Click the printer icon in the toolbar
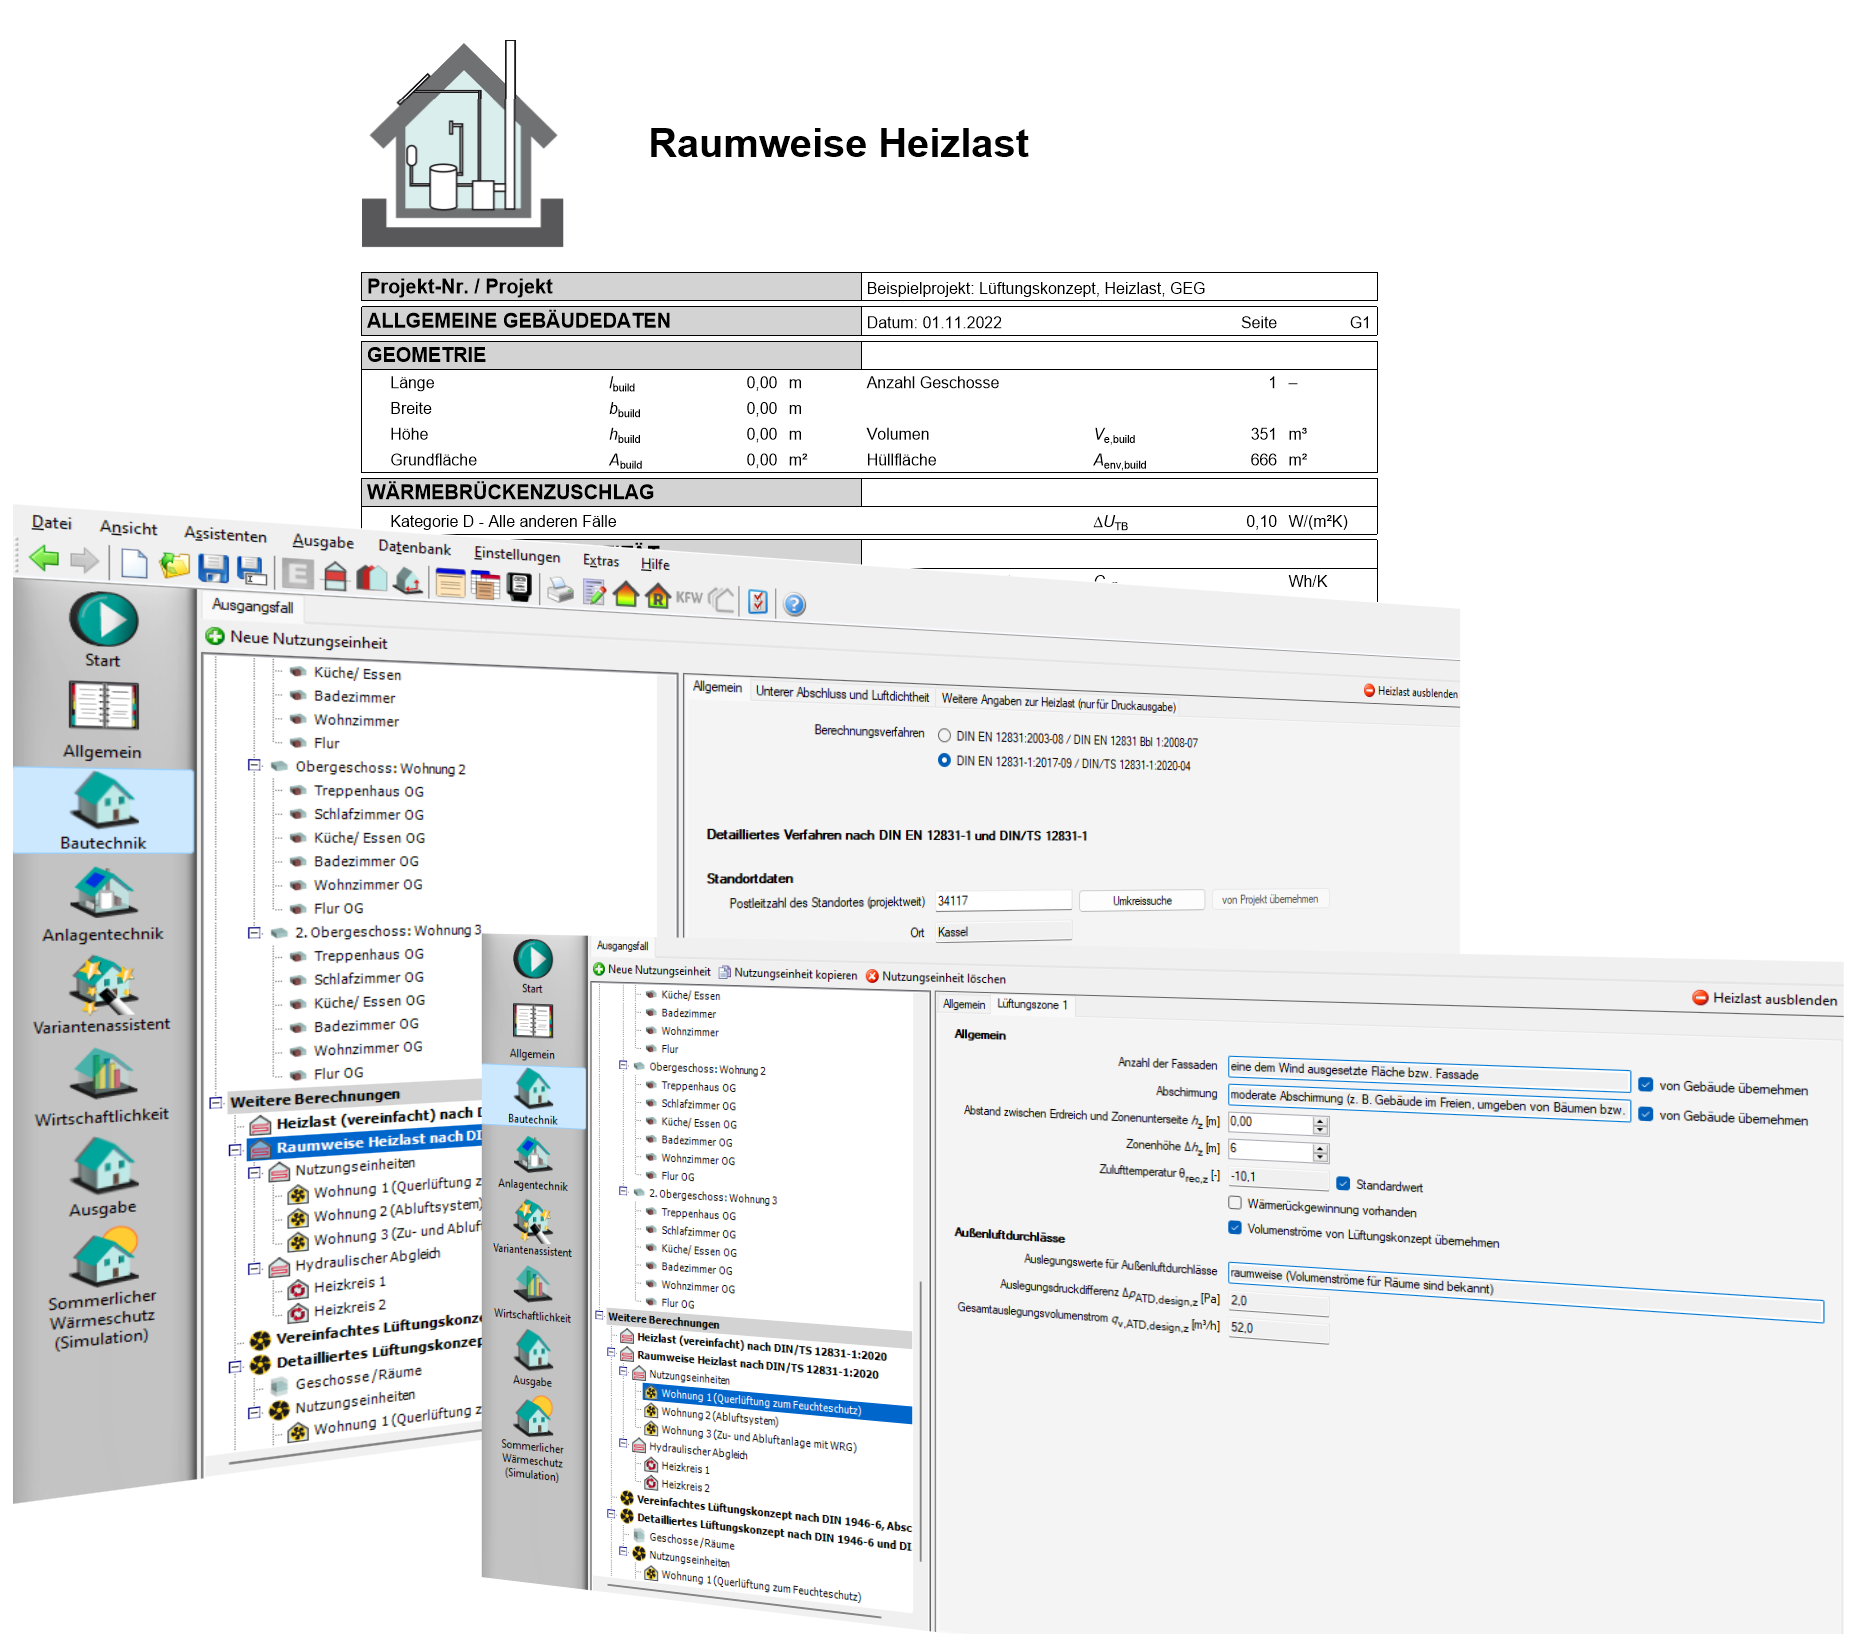The width and height of the screenshot is (1855, 1634). (x=560, y=591)
